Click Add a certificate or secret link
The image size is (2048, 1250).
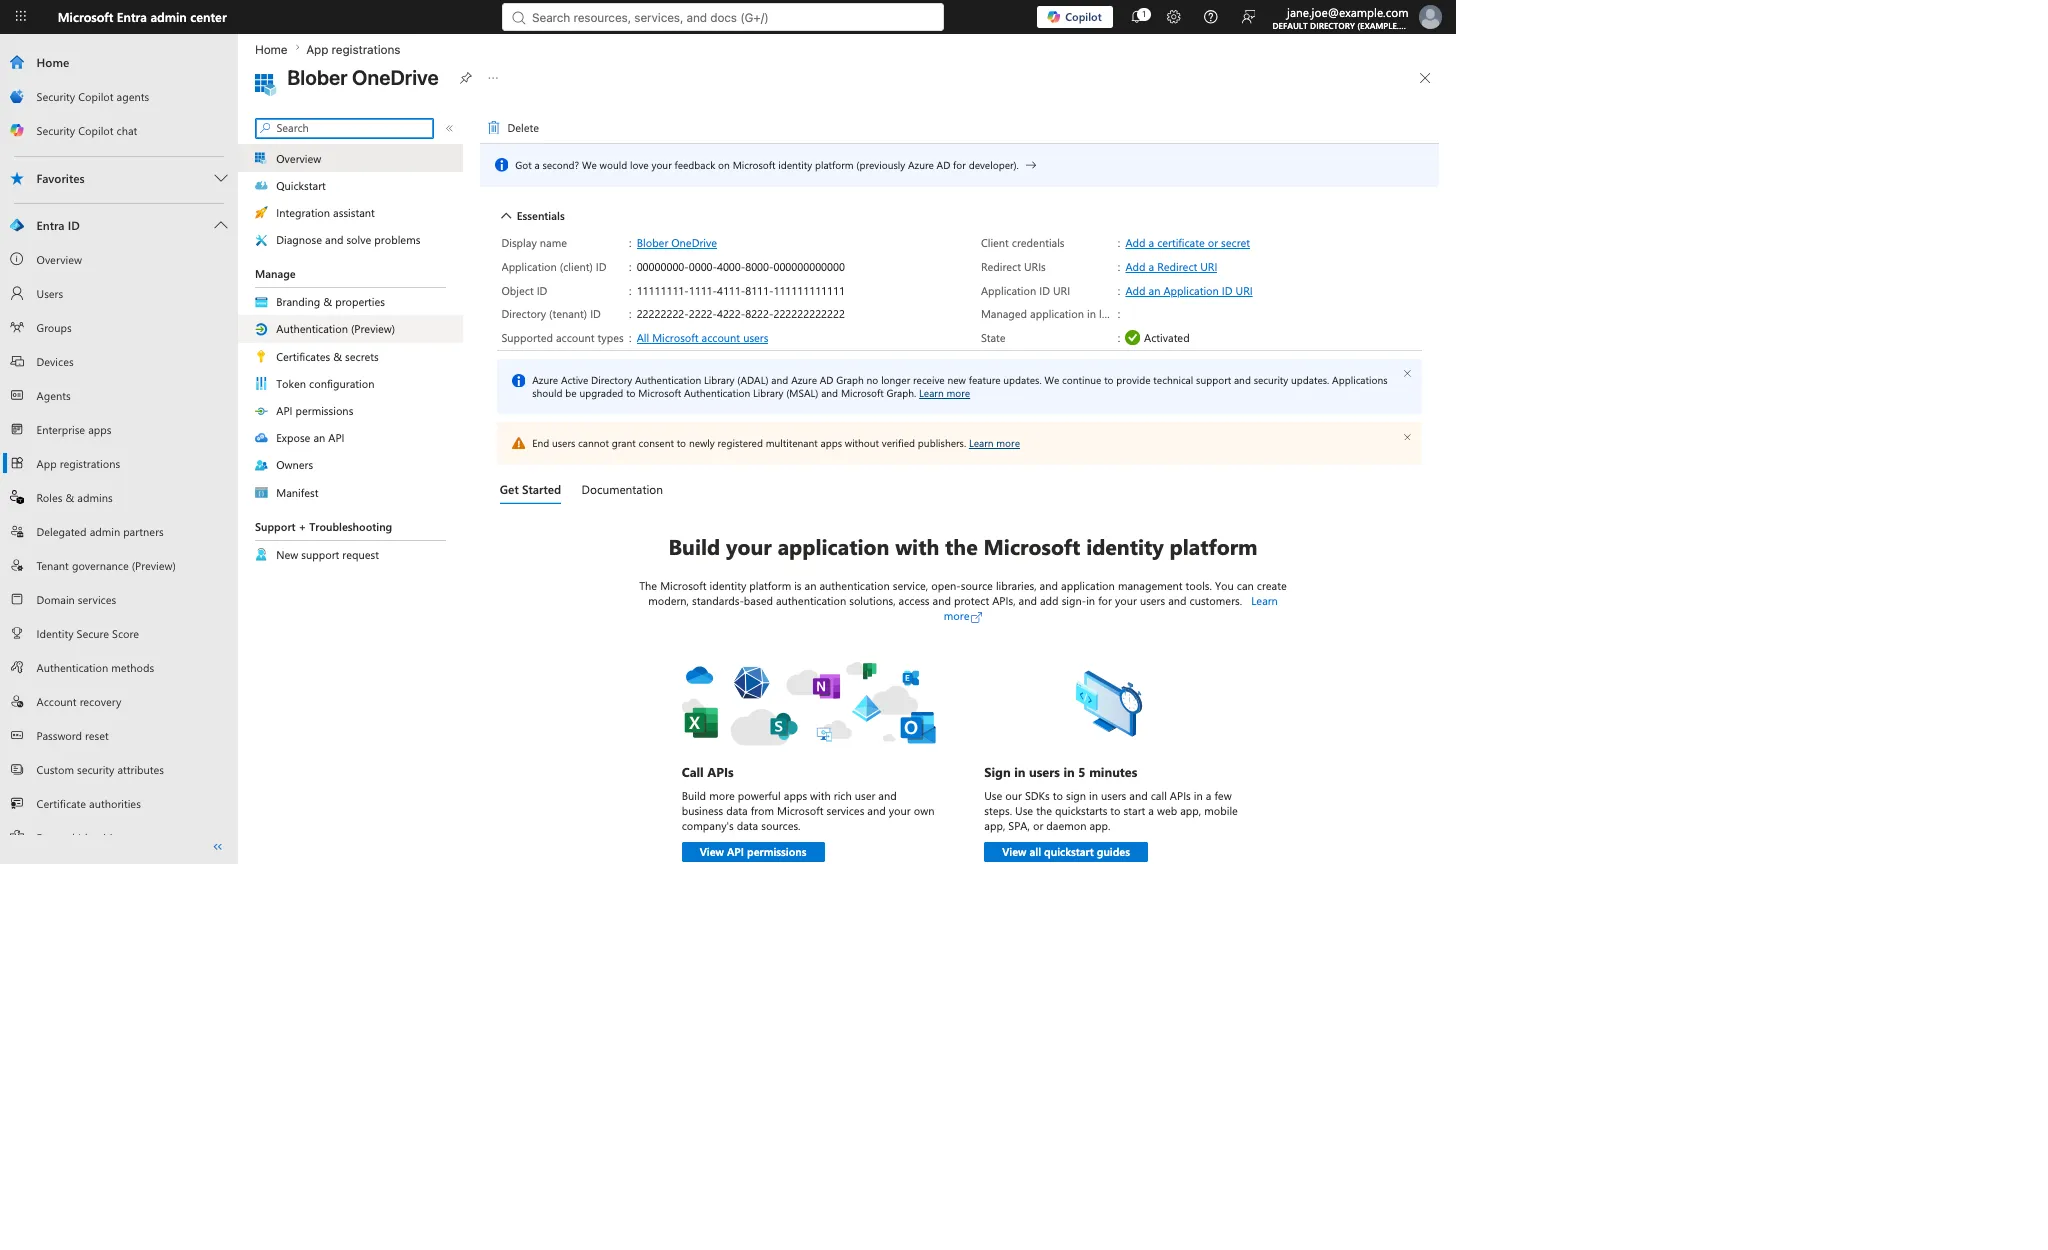[x=1187, y=243]
